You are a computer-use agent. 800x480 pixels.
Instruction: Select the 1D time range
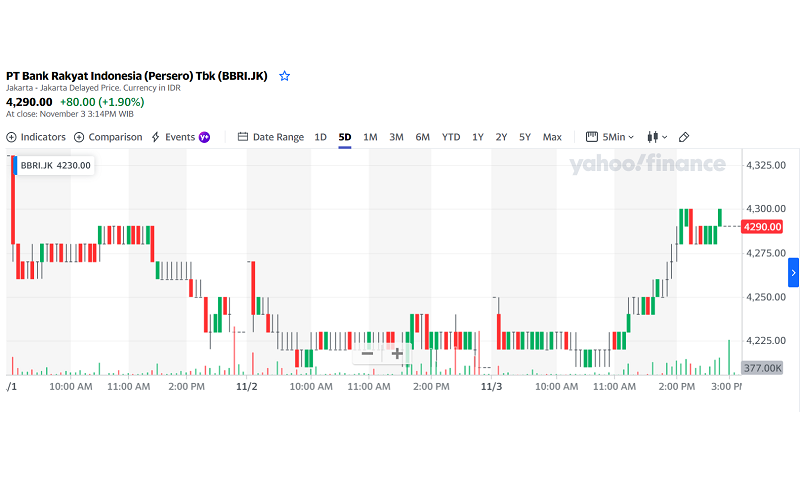(x=320, y=137)
